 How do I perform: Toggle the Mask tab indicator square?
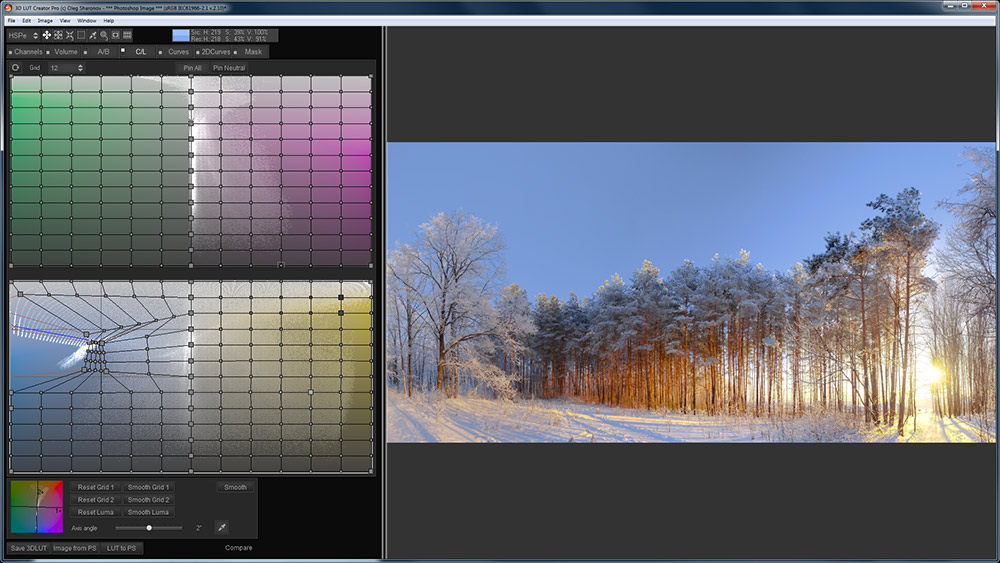pos(237,52)
